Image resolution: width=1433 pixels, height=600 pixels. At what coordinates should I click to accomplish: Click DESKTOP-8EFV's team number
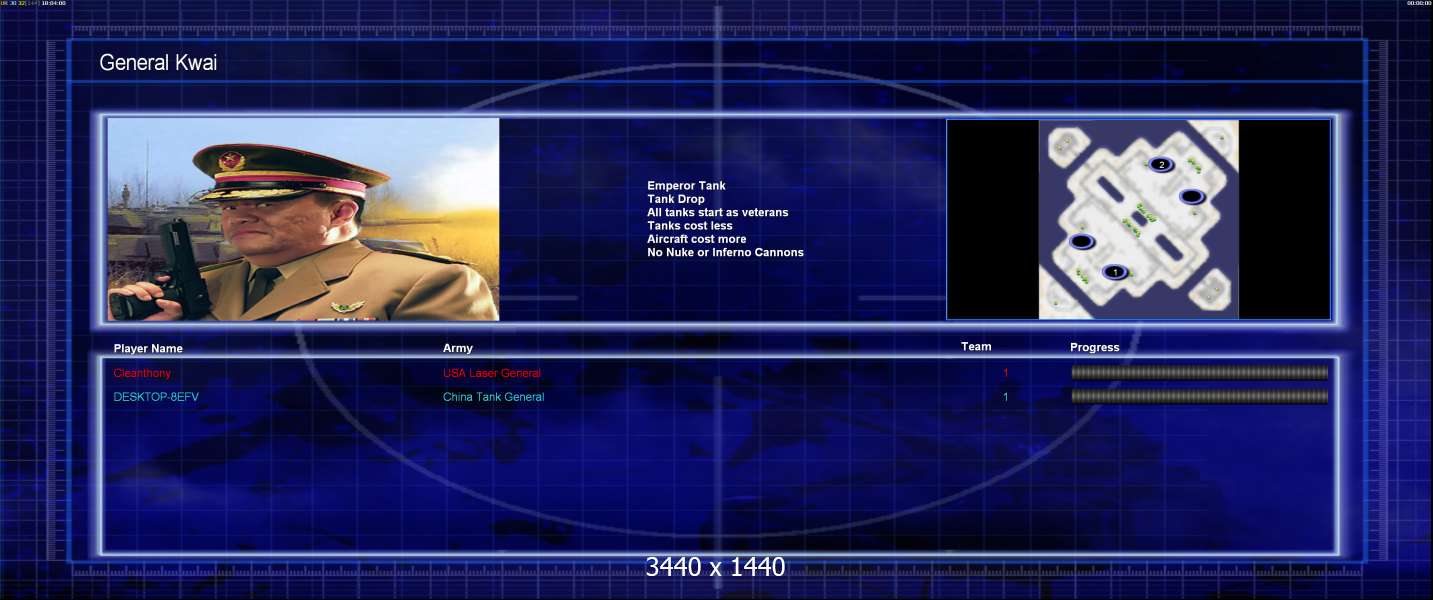coord(1006,397)
